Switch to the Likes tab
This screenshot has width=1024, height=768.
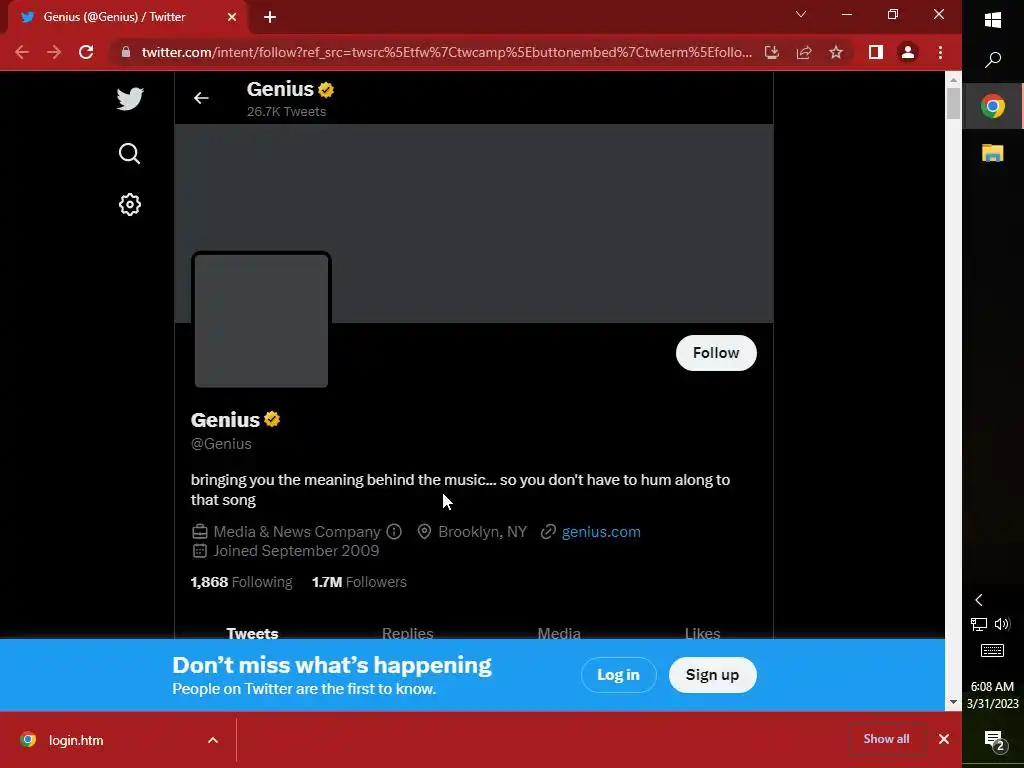pos(703,633)
